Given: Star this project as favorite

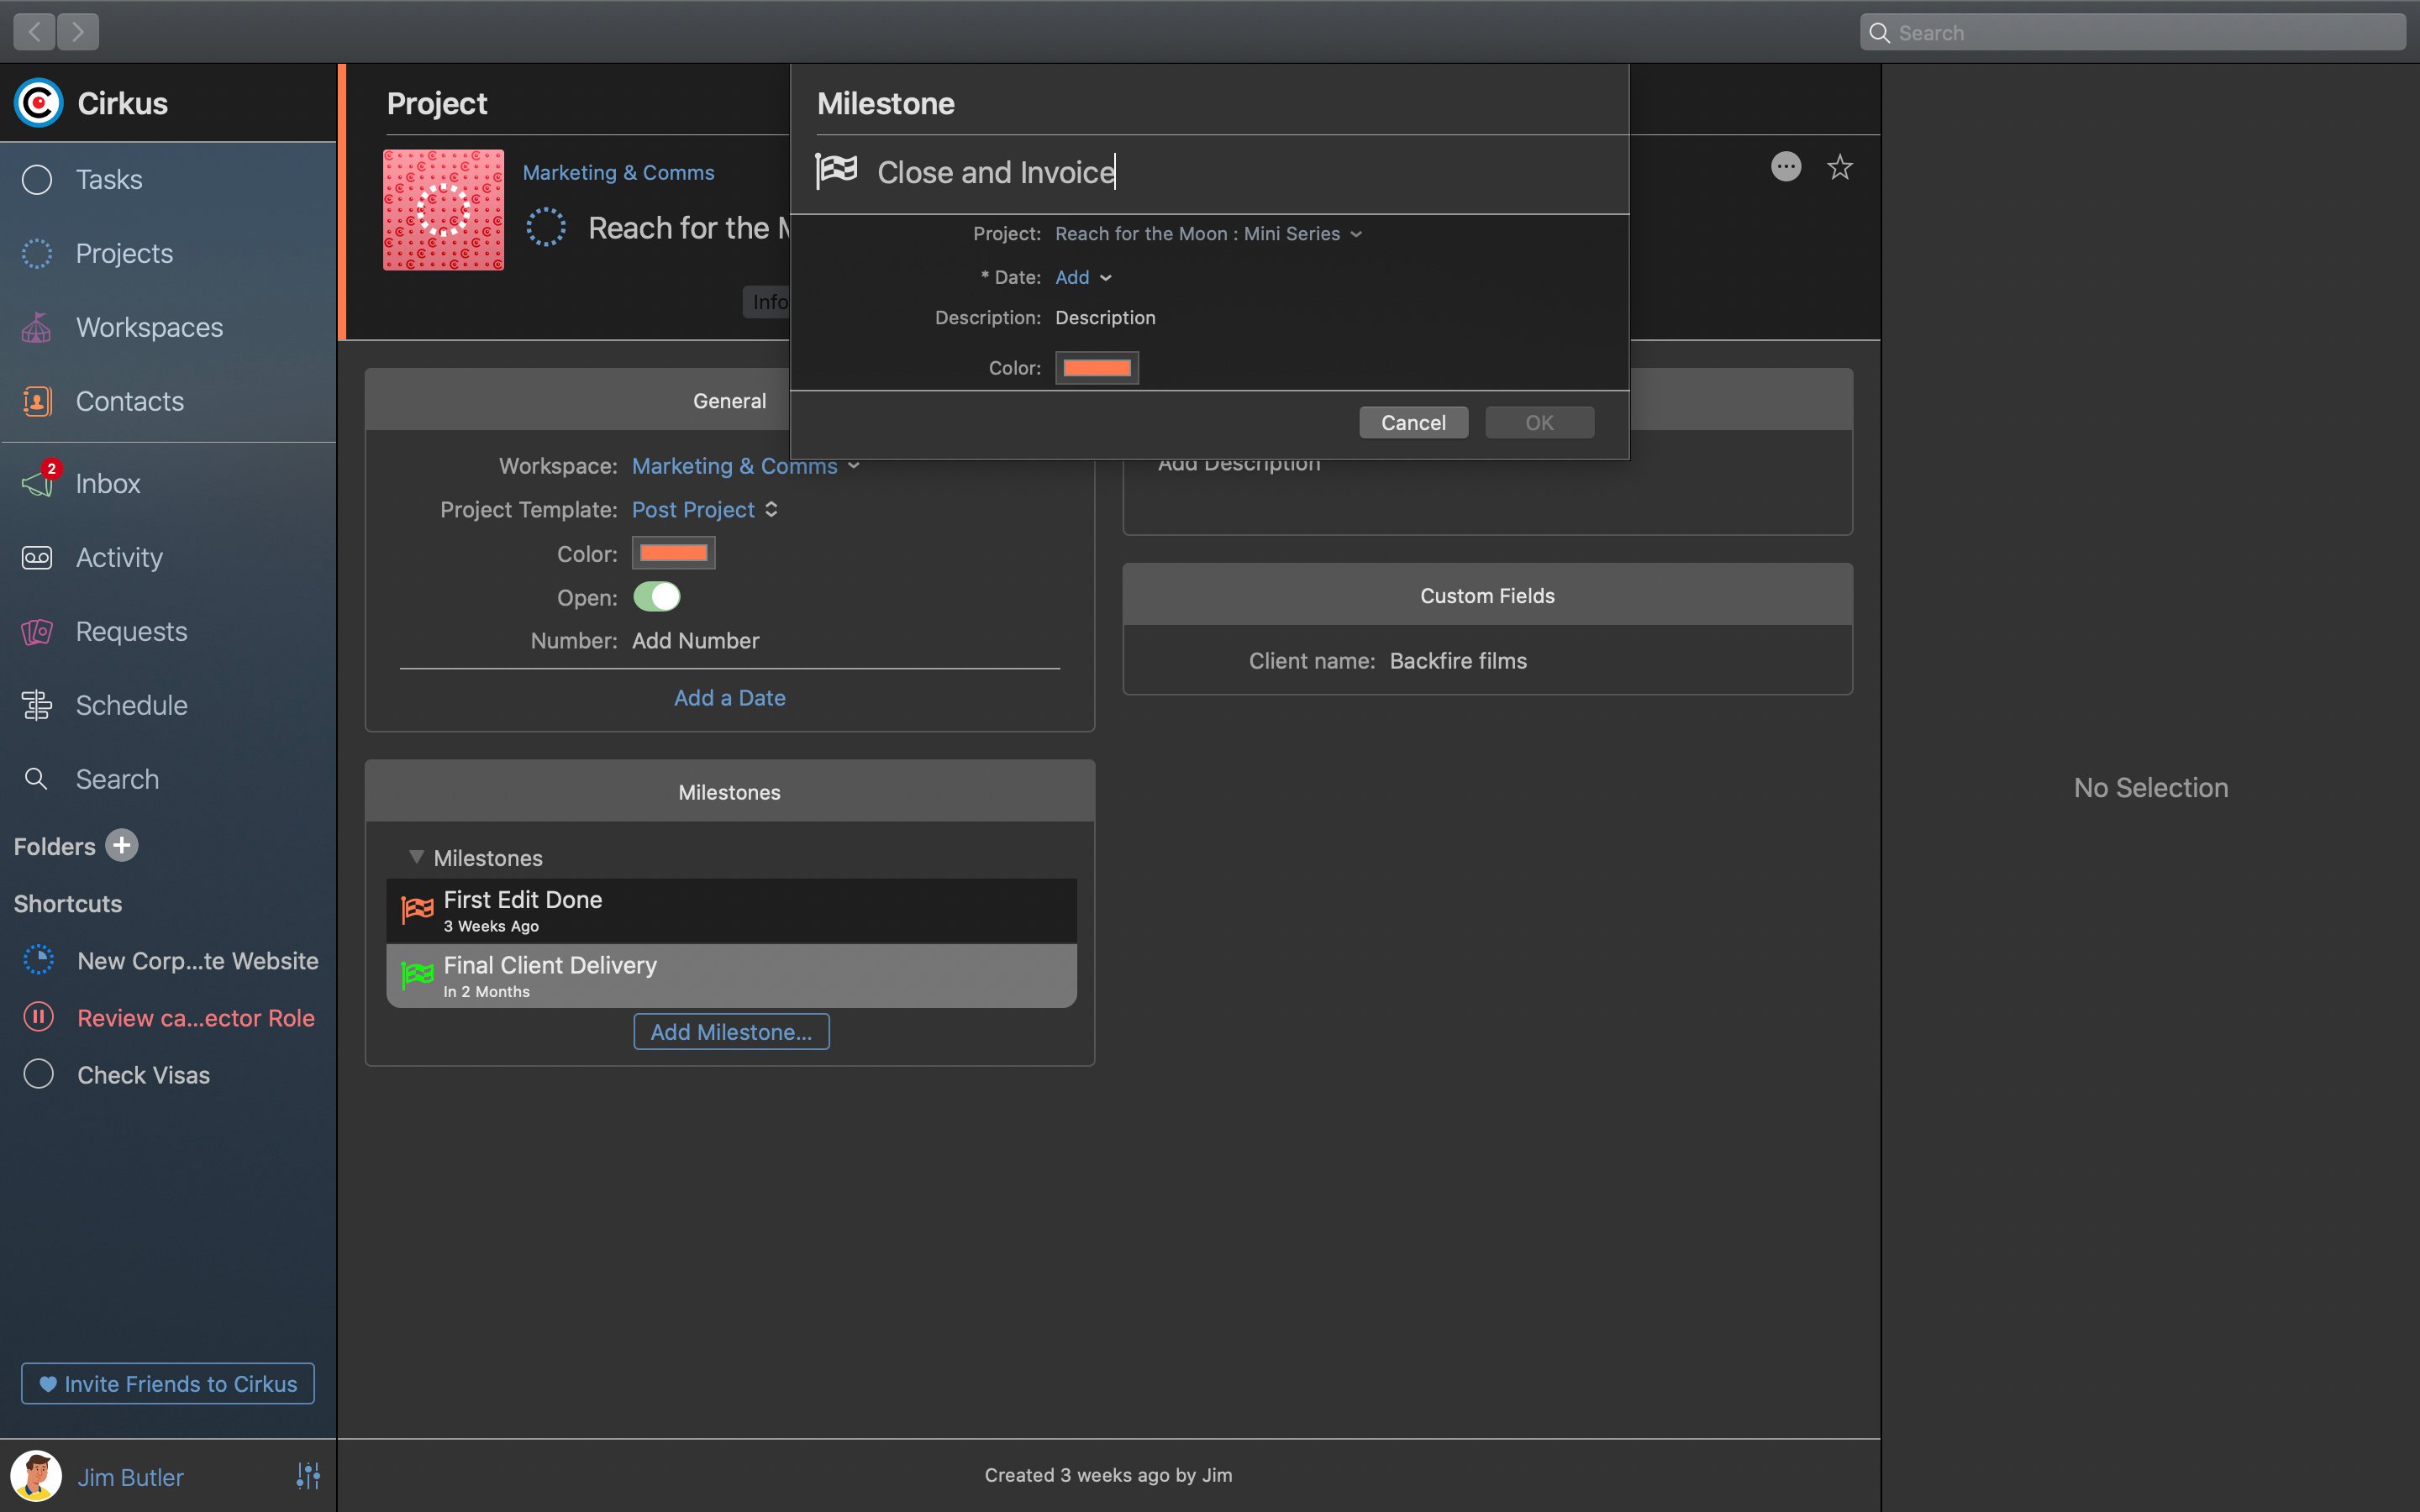Looking at the screenshot, I should coord(1839,167).
